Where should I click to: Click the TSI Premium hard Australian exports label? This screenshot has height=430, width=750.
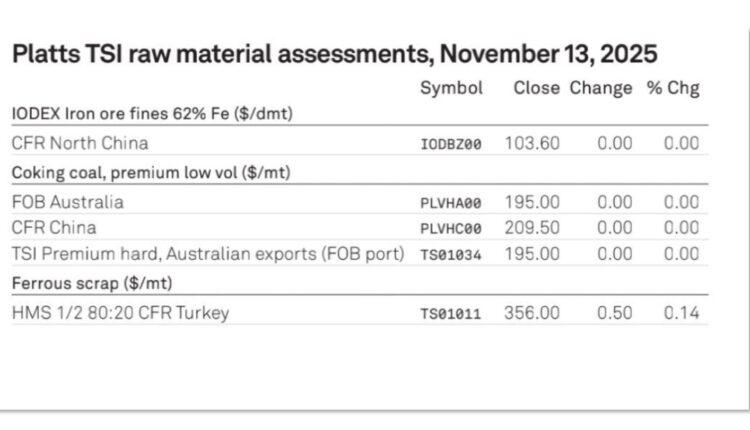click(208, 254)
